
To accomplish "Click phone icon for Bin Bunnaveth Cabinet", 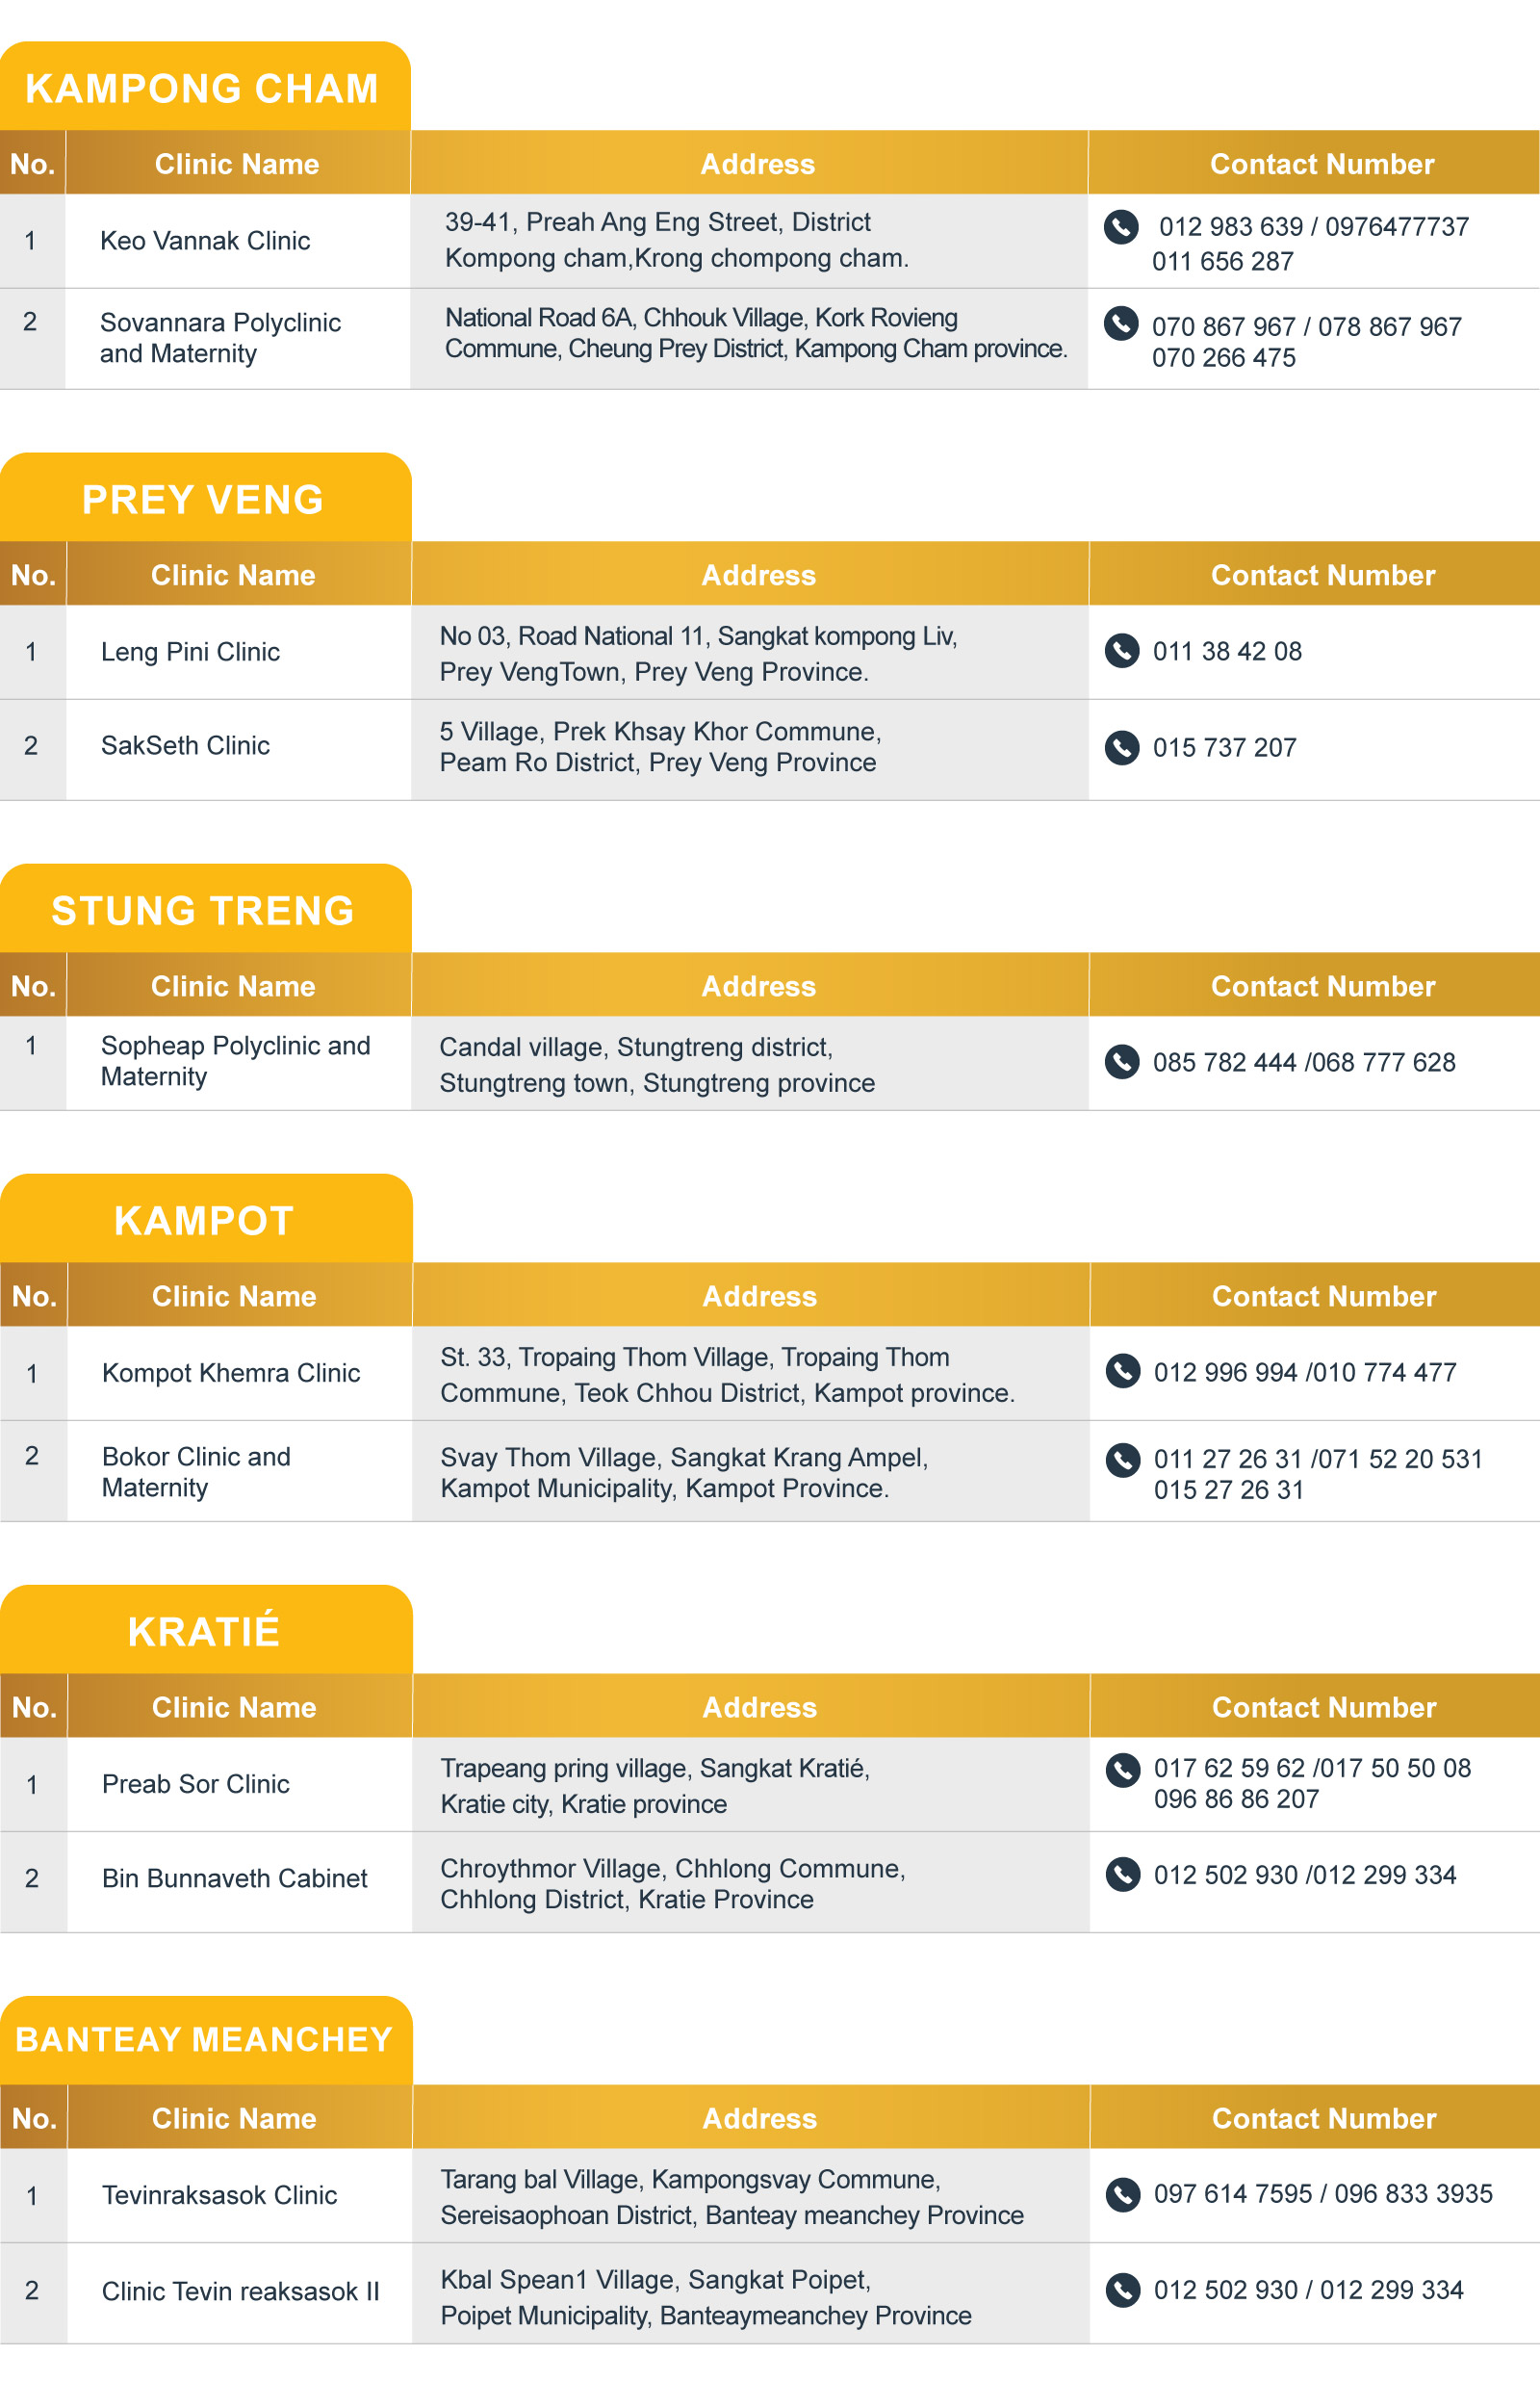I will pos(1123,1873).
